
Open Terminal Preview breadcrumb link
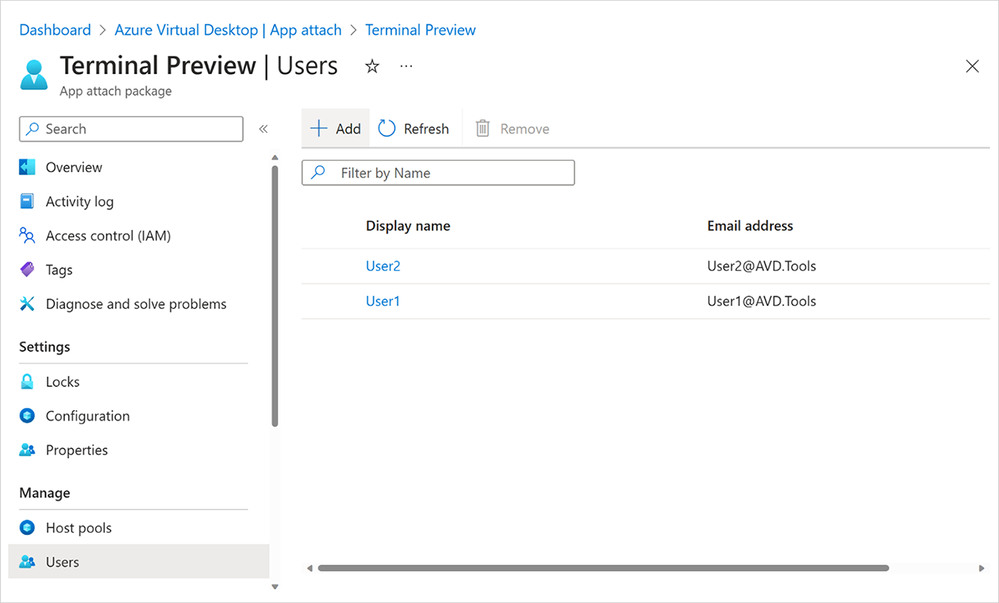click(420, 30)
